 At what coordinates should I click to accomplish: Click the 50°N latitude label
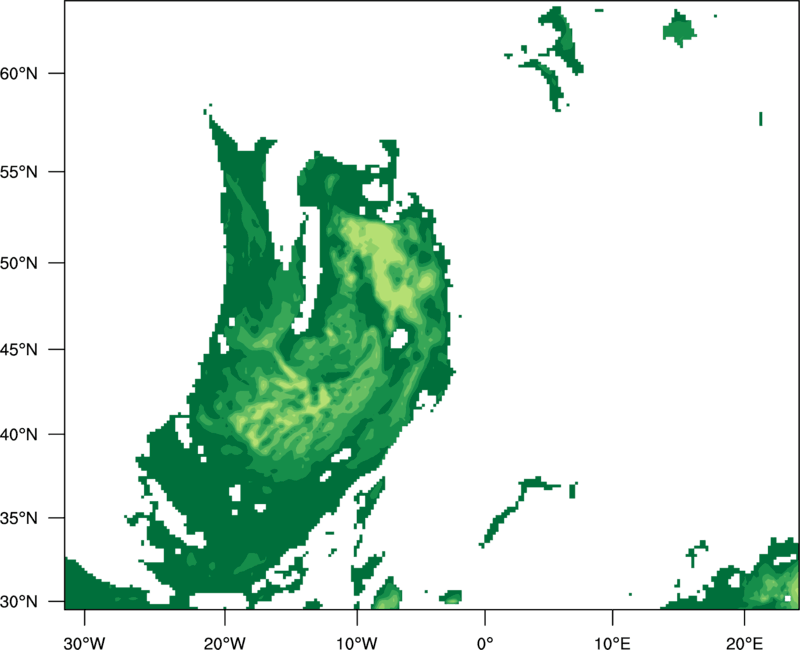(18, 263)
